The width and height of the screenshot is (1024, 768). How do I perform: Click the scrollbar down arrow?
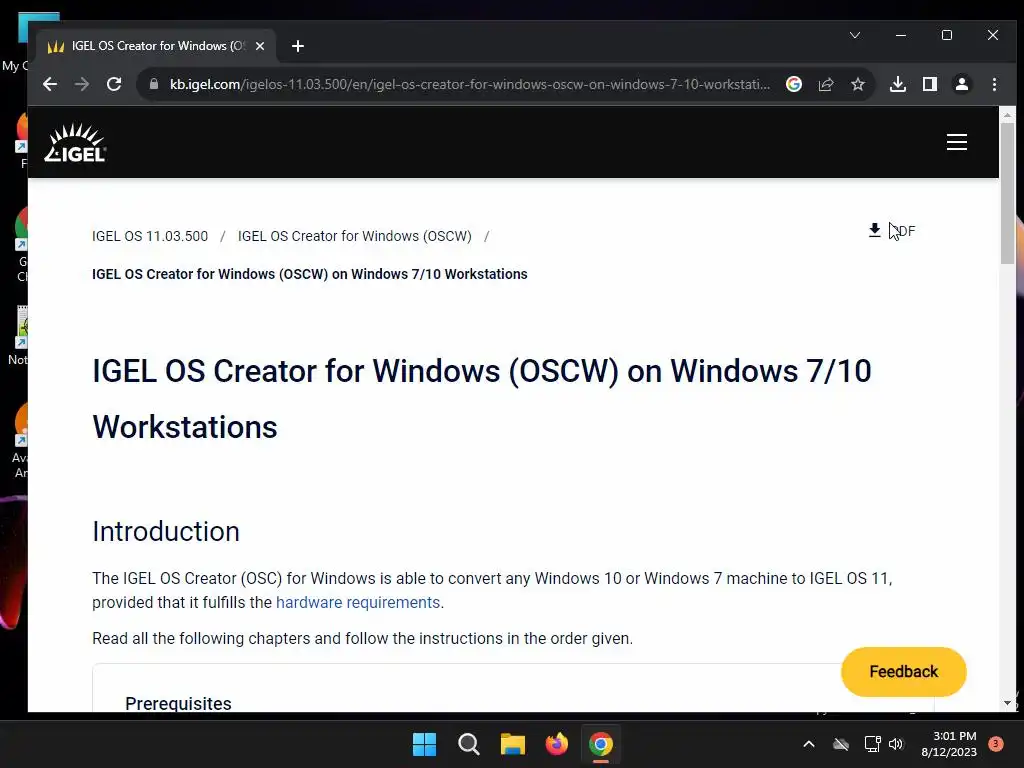point(1007,703)
